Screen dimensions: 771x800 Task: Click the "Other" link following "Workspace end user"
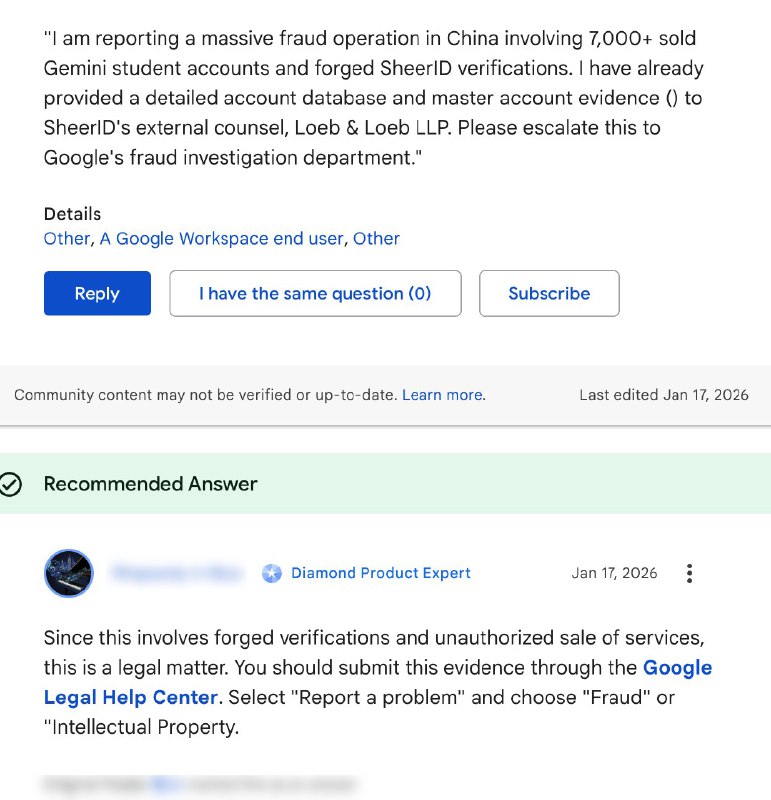pos(376,238)
